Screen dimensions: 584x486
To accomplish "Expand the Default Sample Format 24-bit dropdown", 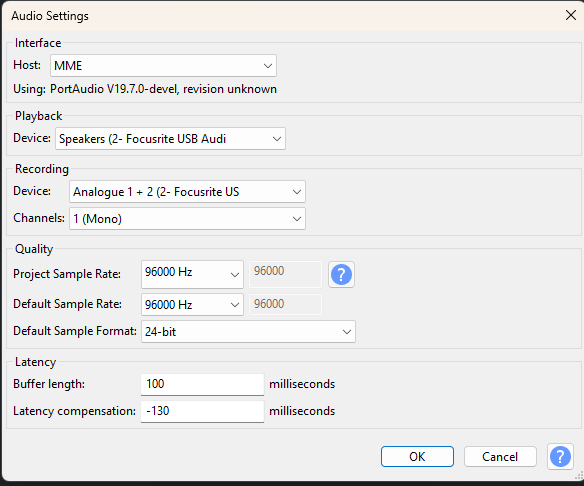I will pos(248,331).
